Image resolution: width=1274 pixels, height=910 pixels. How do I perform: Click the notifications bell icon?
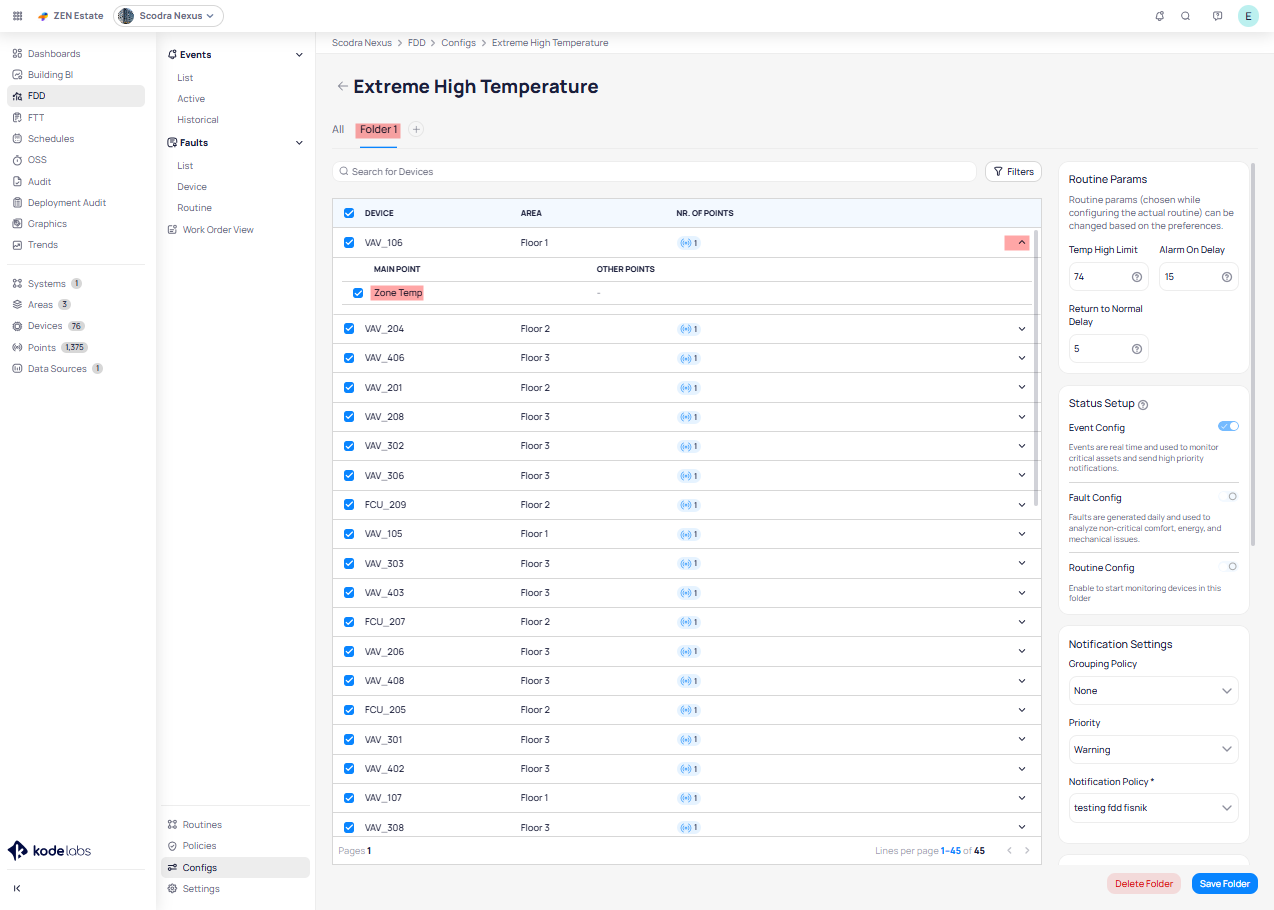[x=1159, y=16]
